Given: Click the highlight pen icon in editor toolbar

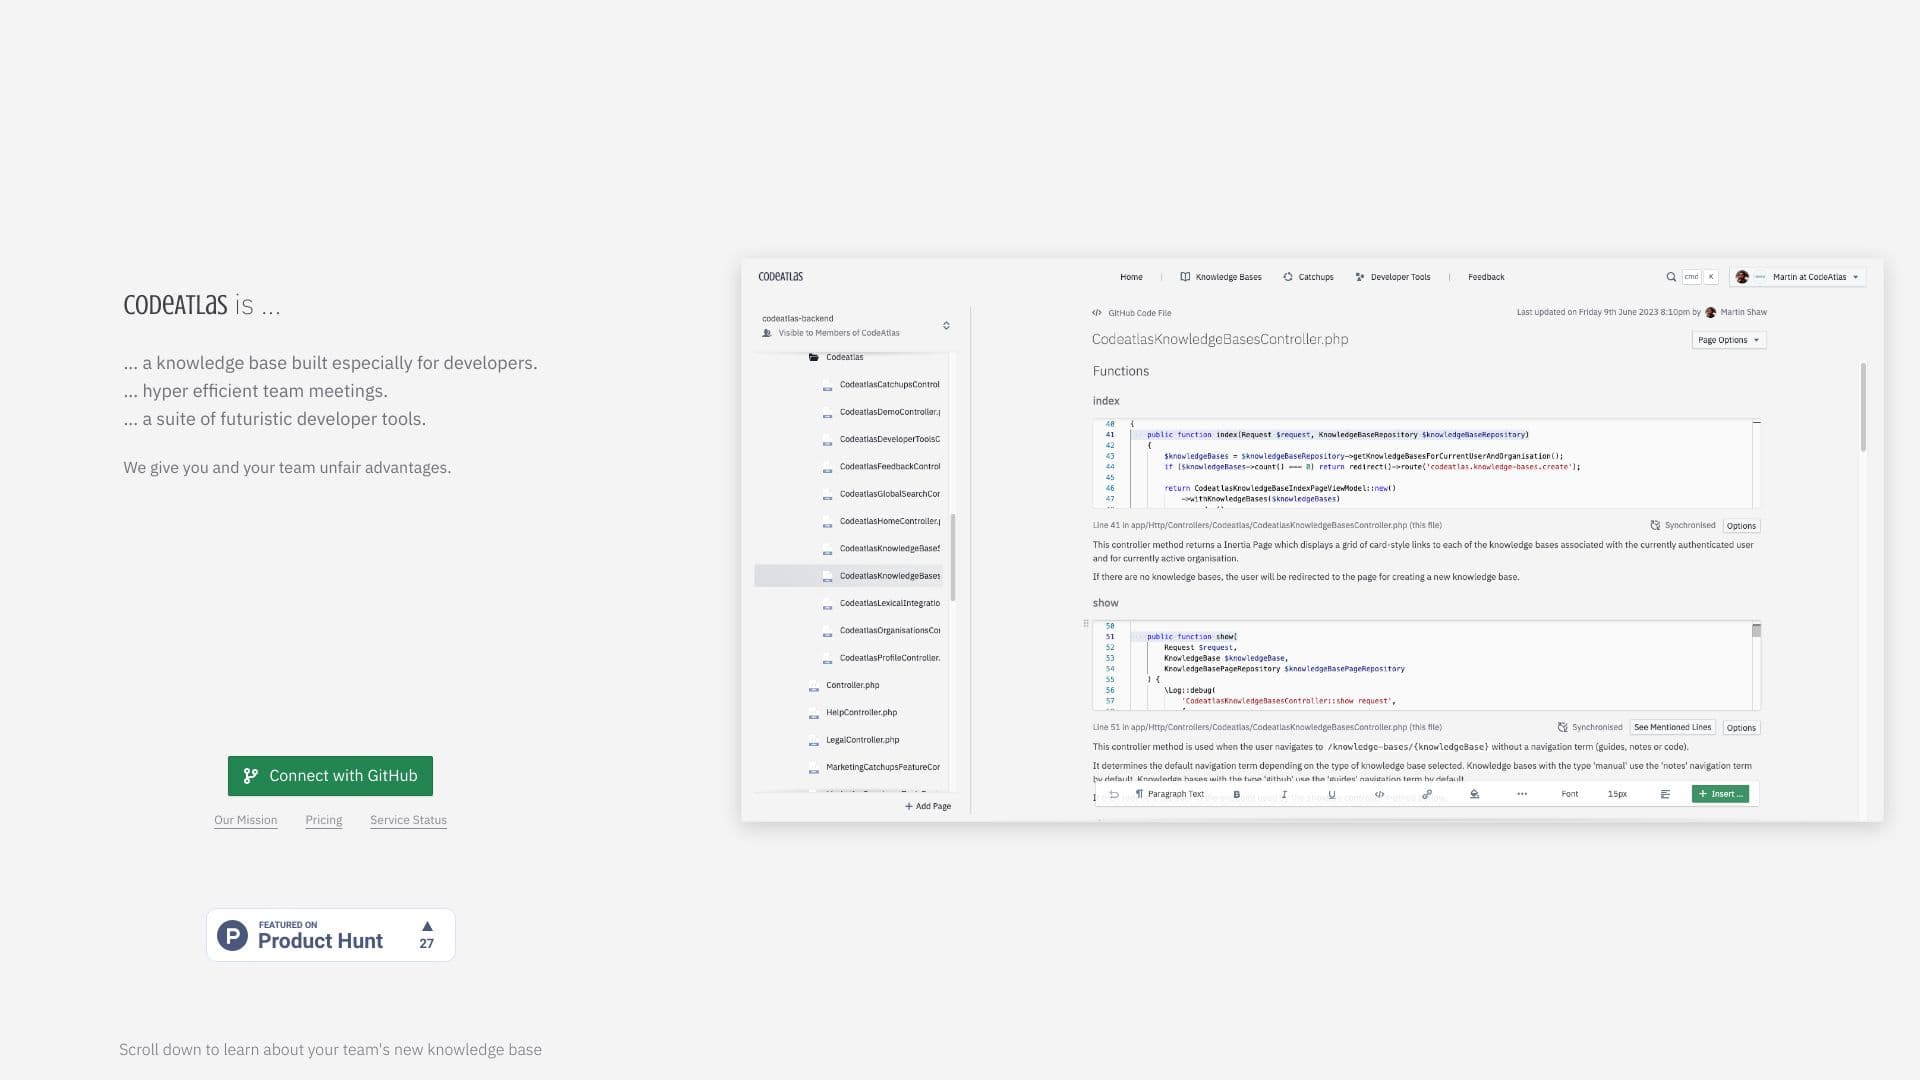Looking at the screenshot, I should pyautogui.click(x=1474, y=794).
